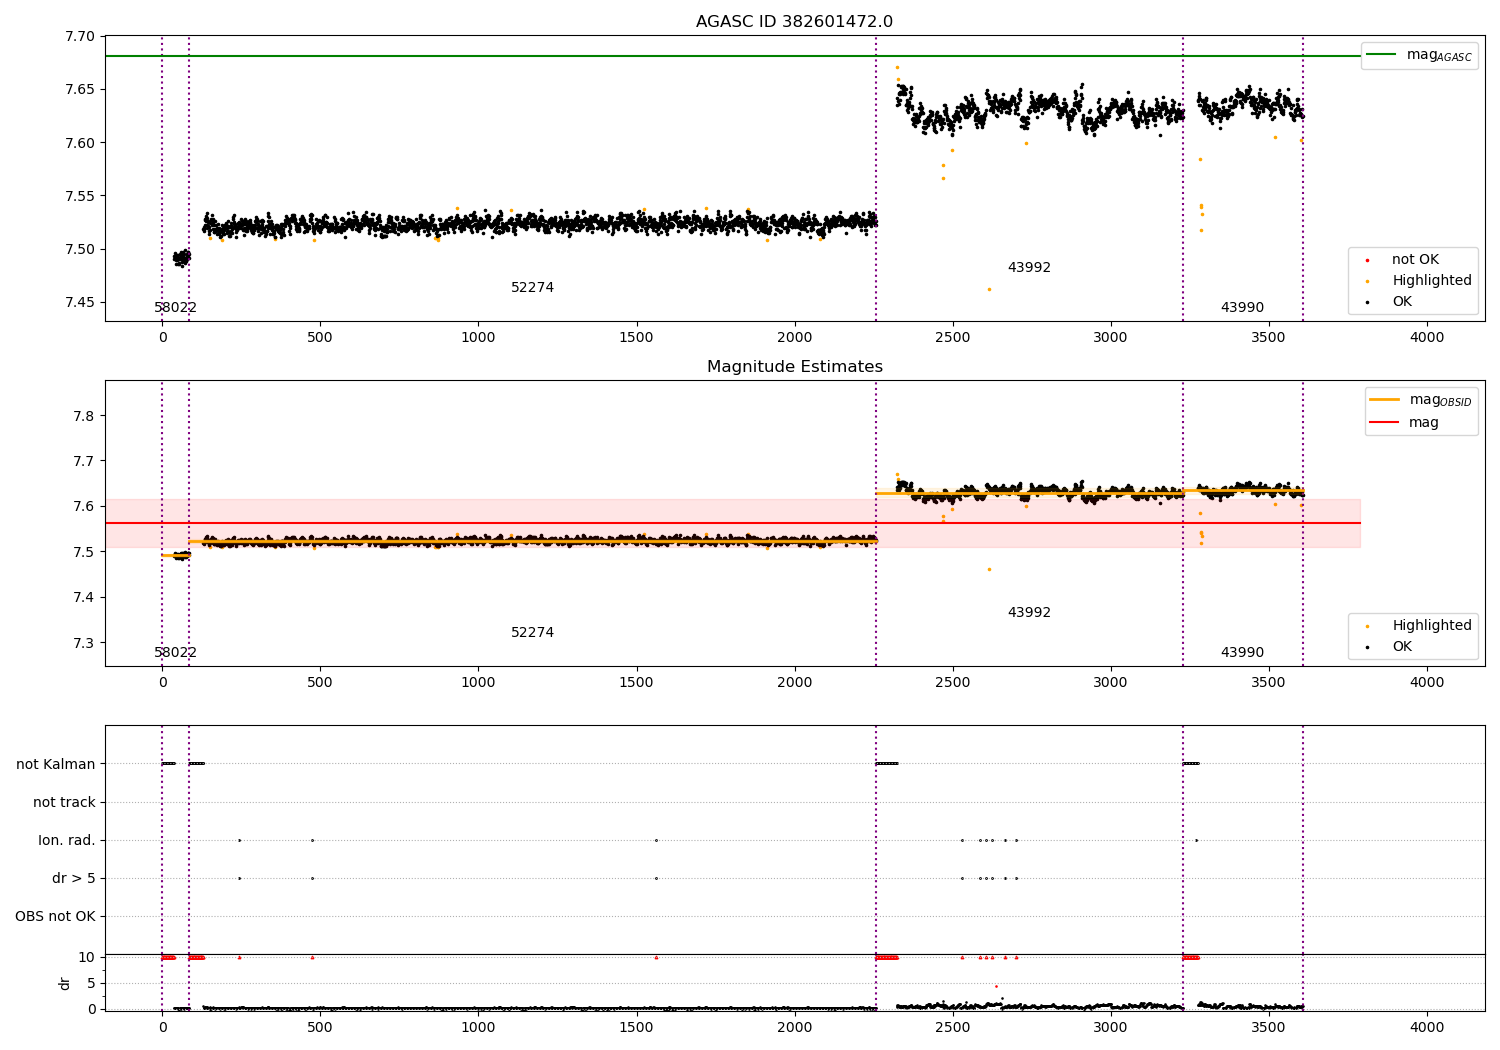
Task: Click the 7.3 y-axis tick label
Action: pyautogui.click(x=84, y=643)
